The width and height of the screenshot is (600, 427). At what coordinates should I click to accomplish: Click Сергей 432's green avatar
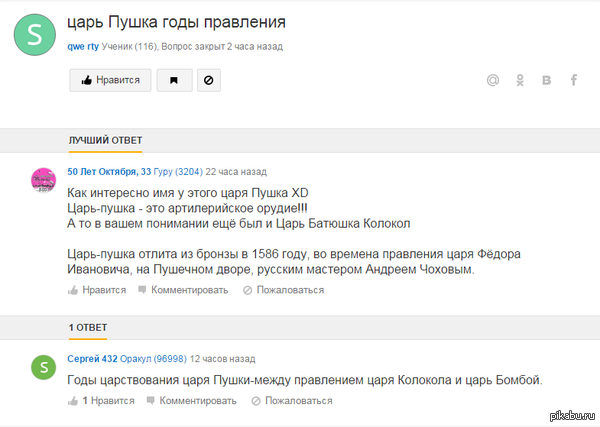pyautogui.click(x=44, y=367)
